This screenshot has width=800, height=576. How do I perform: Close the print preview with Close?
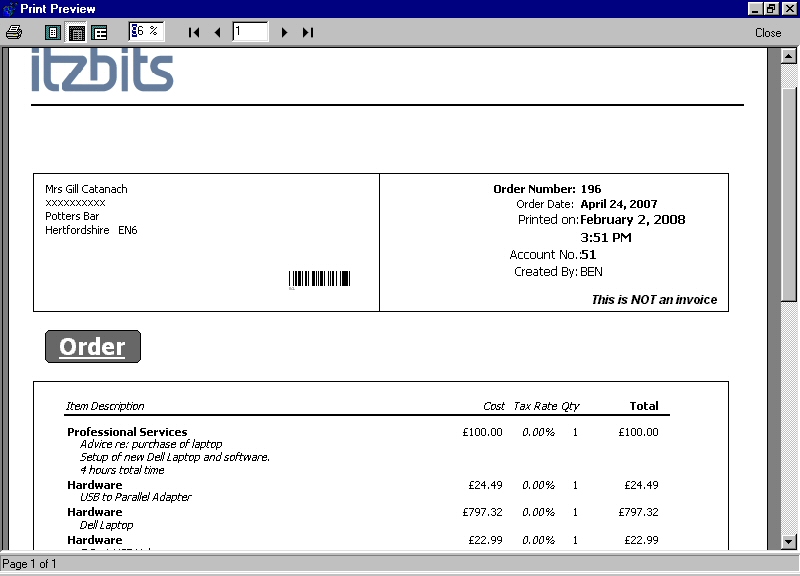point(768,32)
